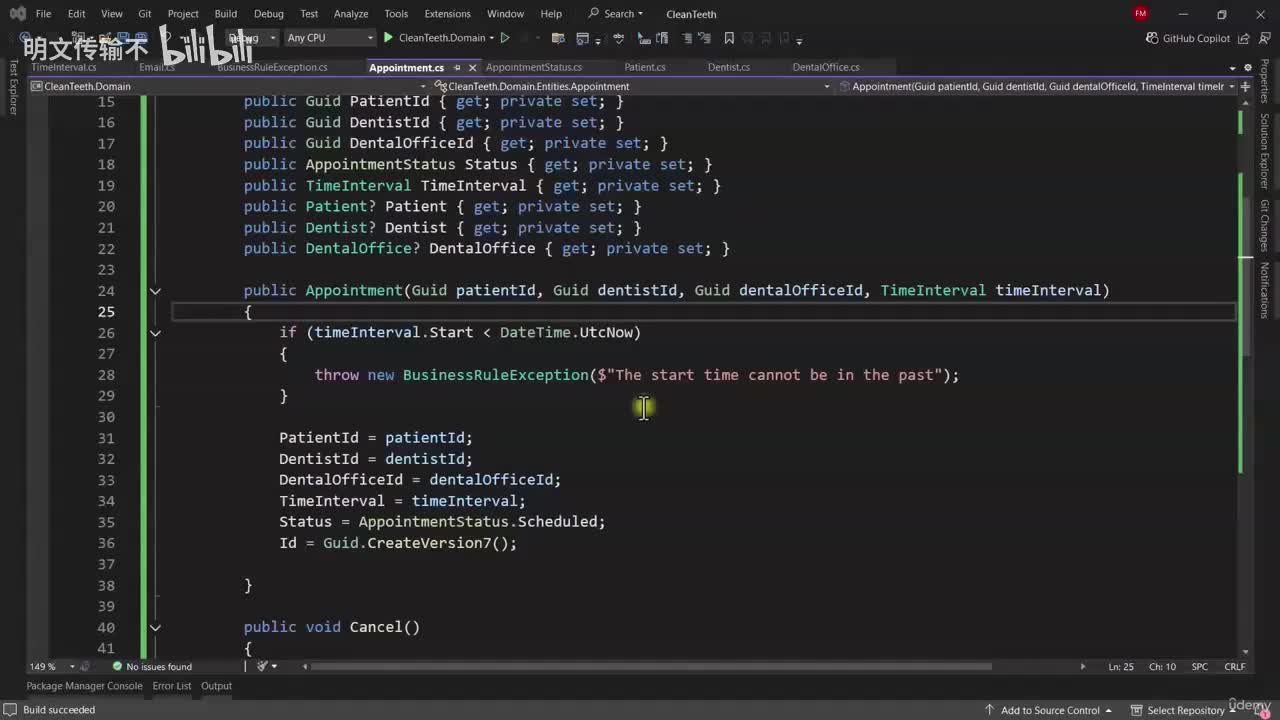Collapse the Appointment constructor outline

pyautogui.click(x=155, y=291)
